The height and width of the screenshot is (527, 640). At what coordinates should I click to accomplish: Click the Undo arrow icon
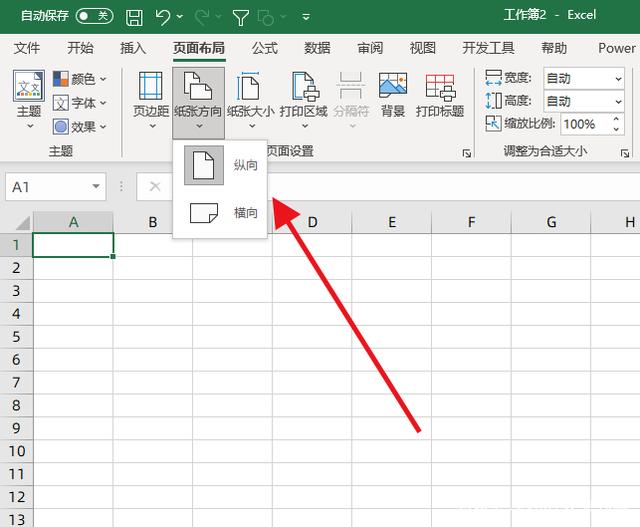163,16
